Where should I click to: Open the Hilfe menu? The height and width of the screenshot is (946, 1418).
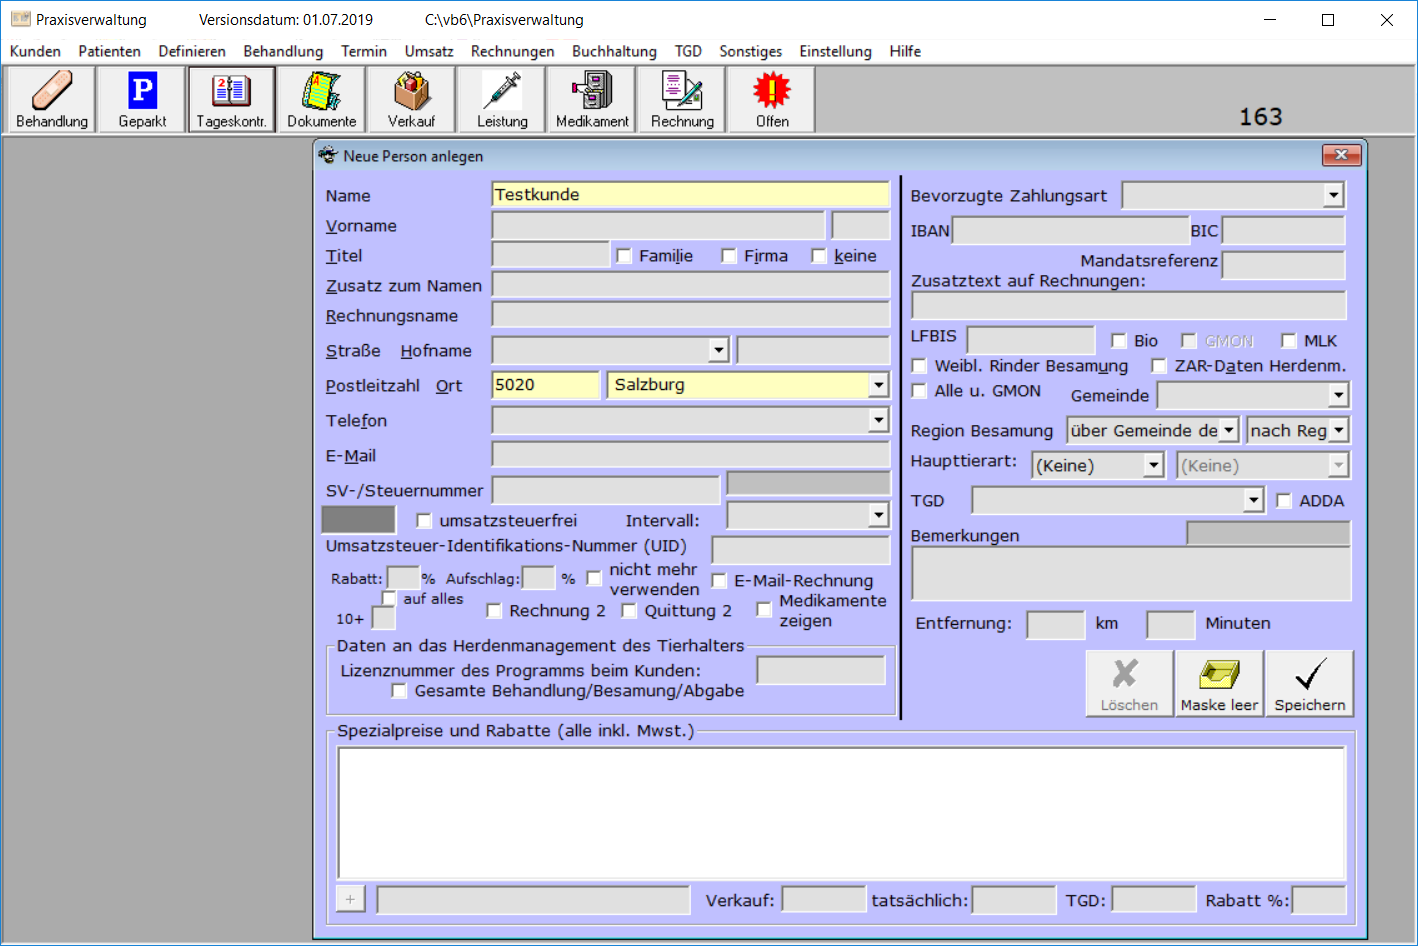point(905,51)
